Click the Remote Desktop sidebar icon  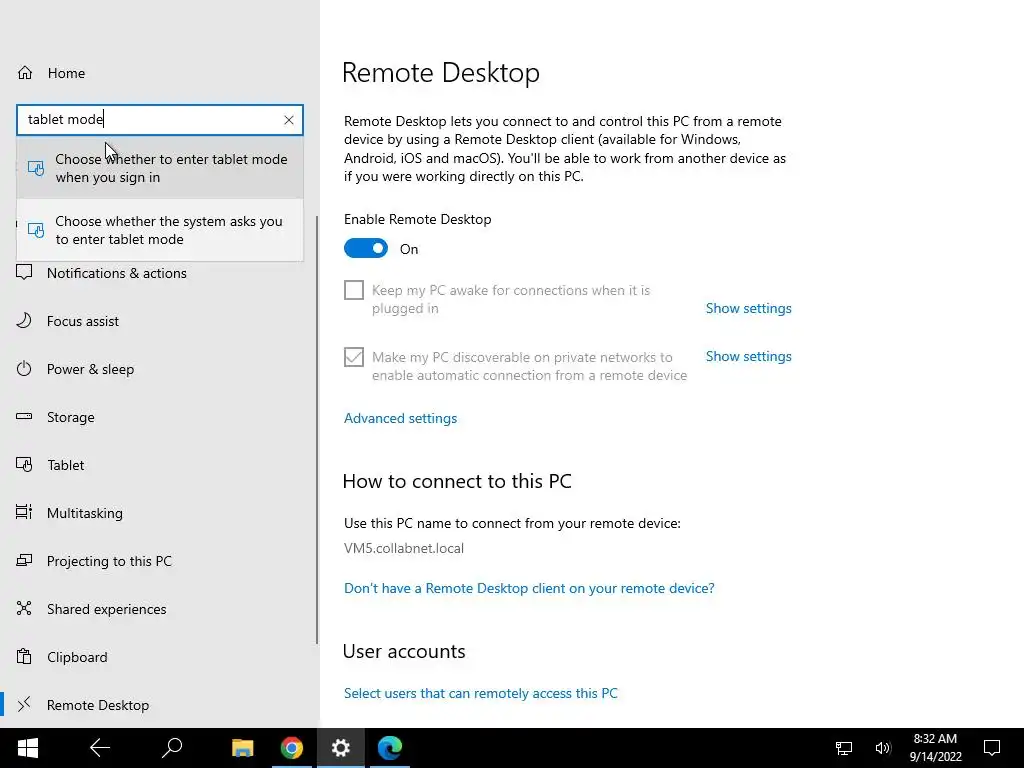(x=24, y=704)
